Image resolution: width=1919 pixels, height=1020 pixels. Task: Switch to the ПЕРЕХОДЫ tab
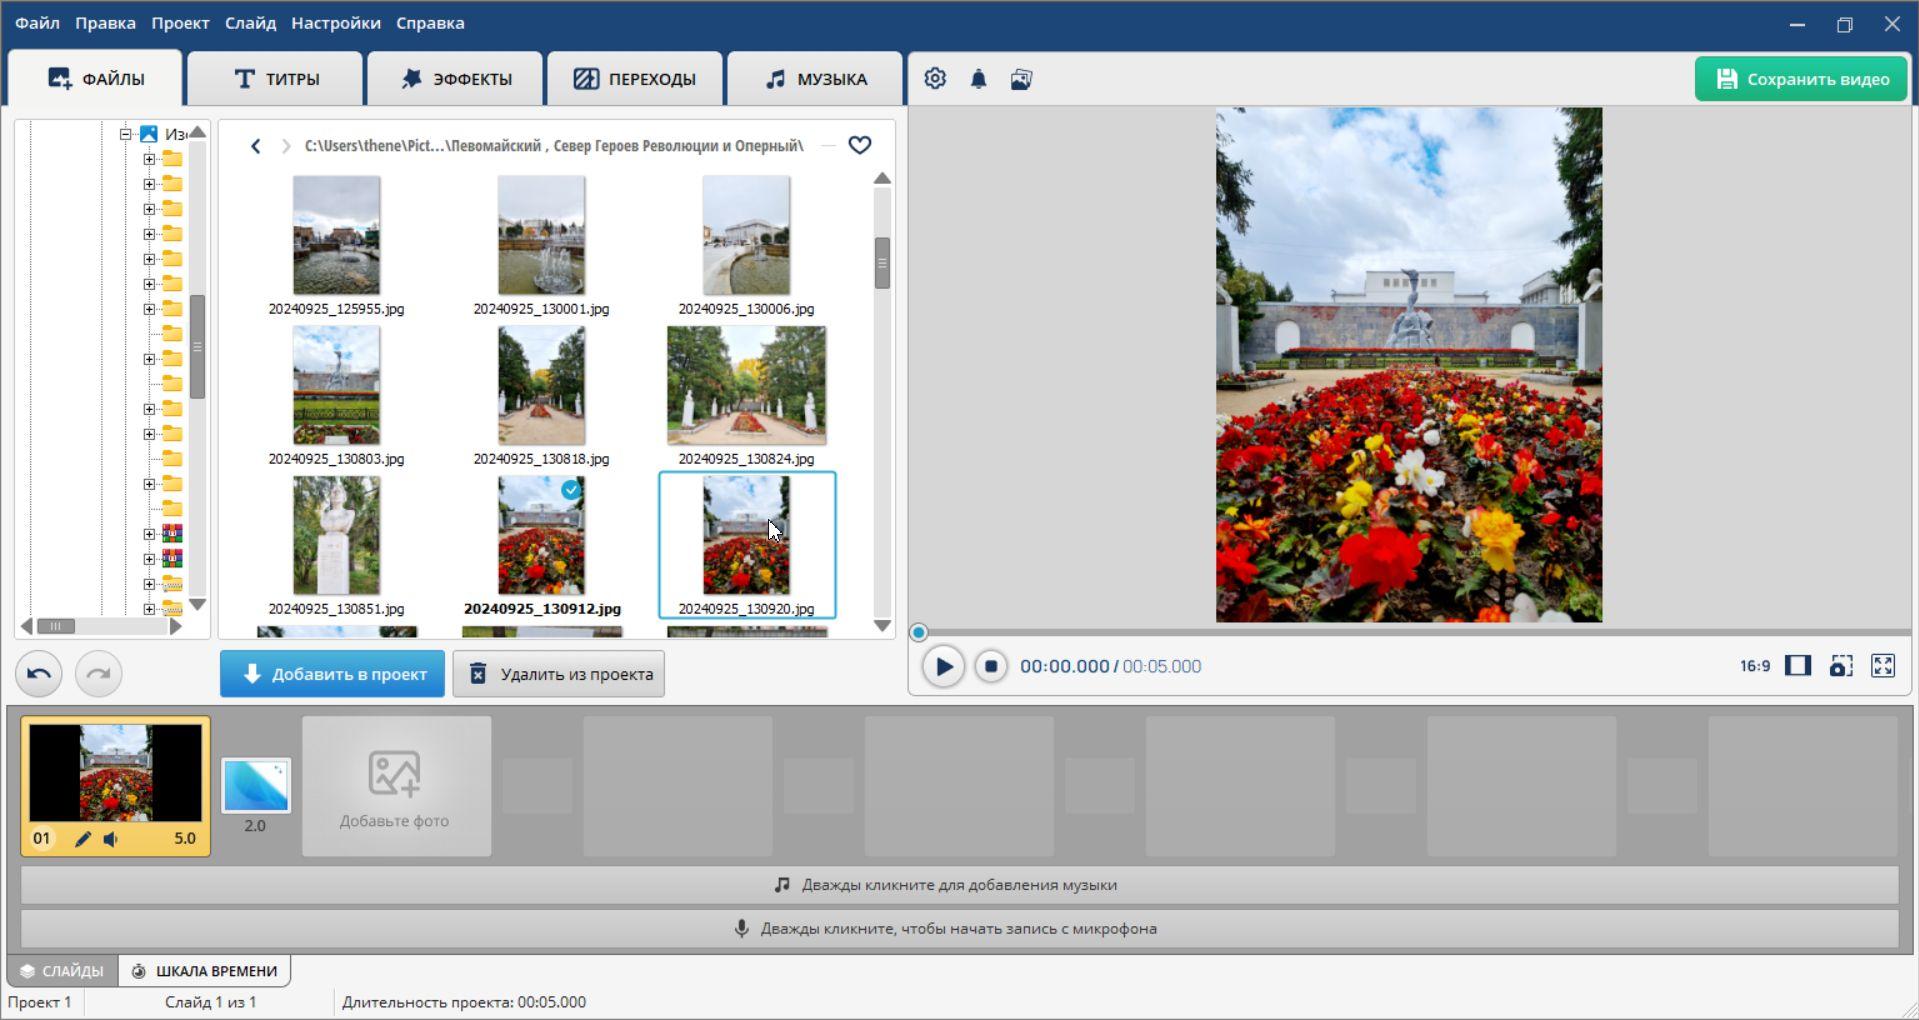point(635,79)
